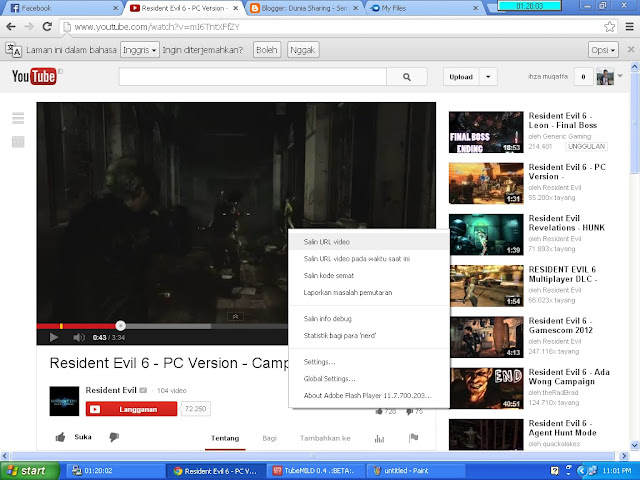Click the Upload button
The image size is (640, 480).
pos(461,77)
